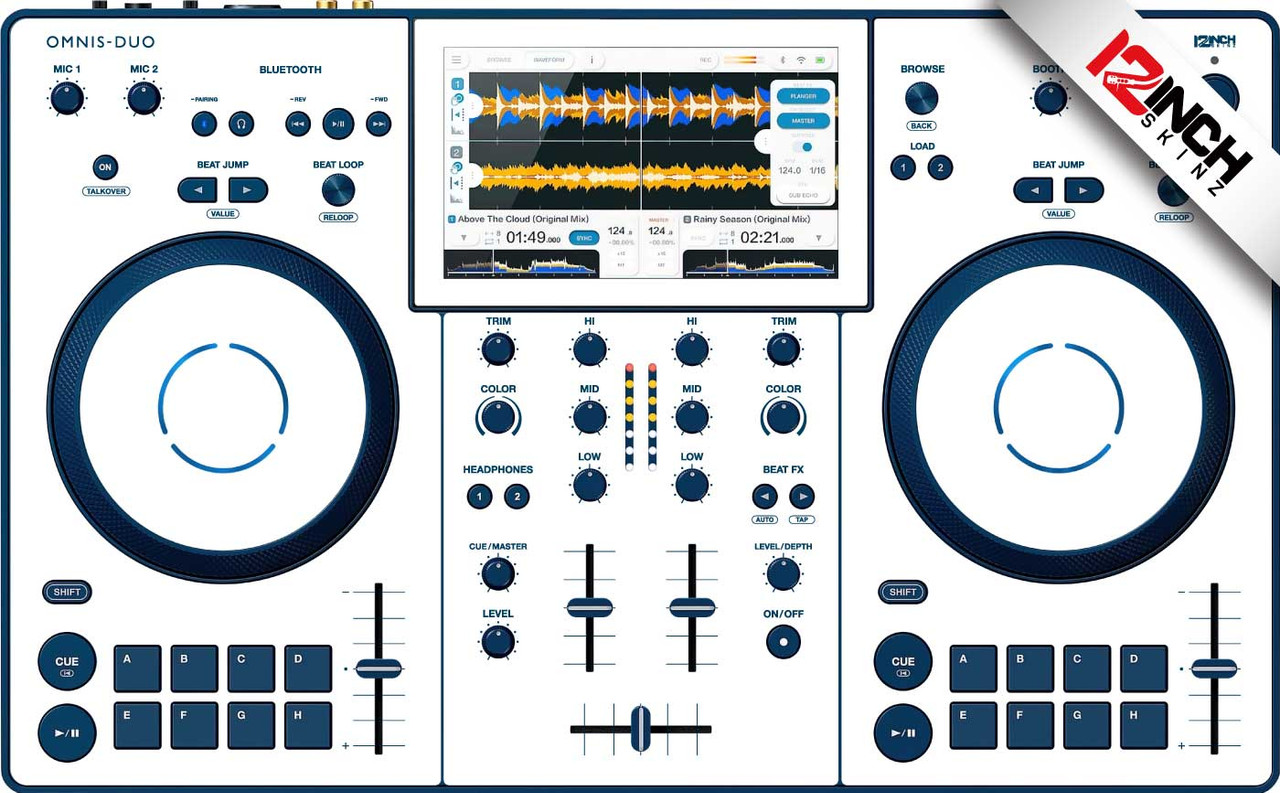The image size is (1280, 793).
Task: Click the right deck CUE button
Action: point(903,662)
